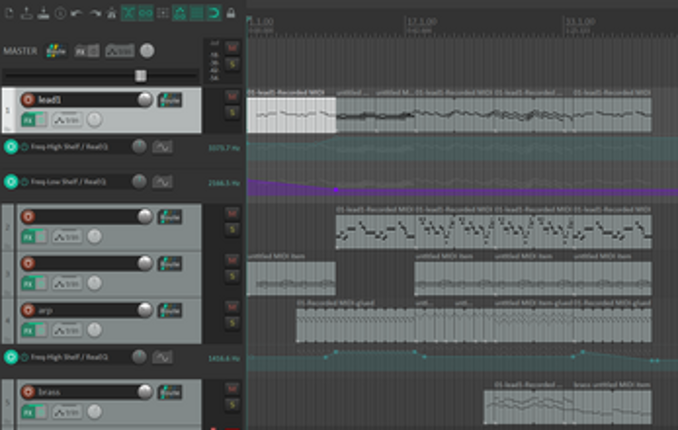Solo the brass track
Viewport: 678px width, 430px height.
click(232, 405)
